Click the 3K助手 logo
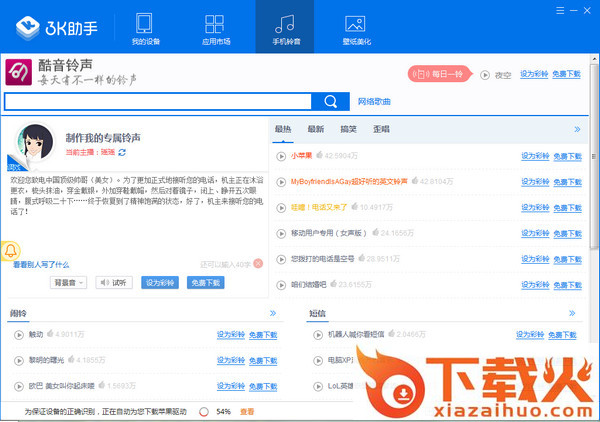The image size is (600, 422). tap(57, 28)
